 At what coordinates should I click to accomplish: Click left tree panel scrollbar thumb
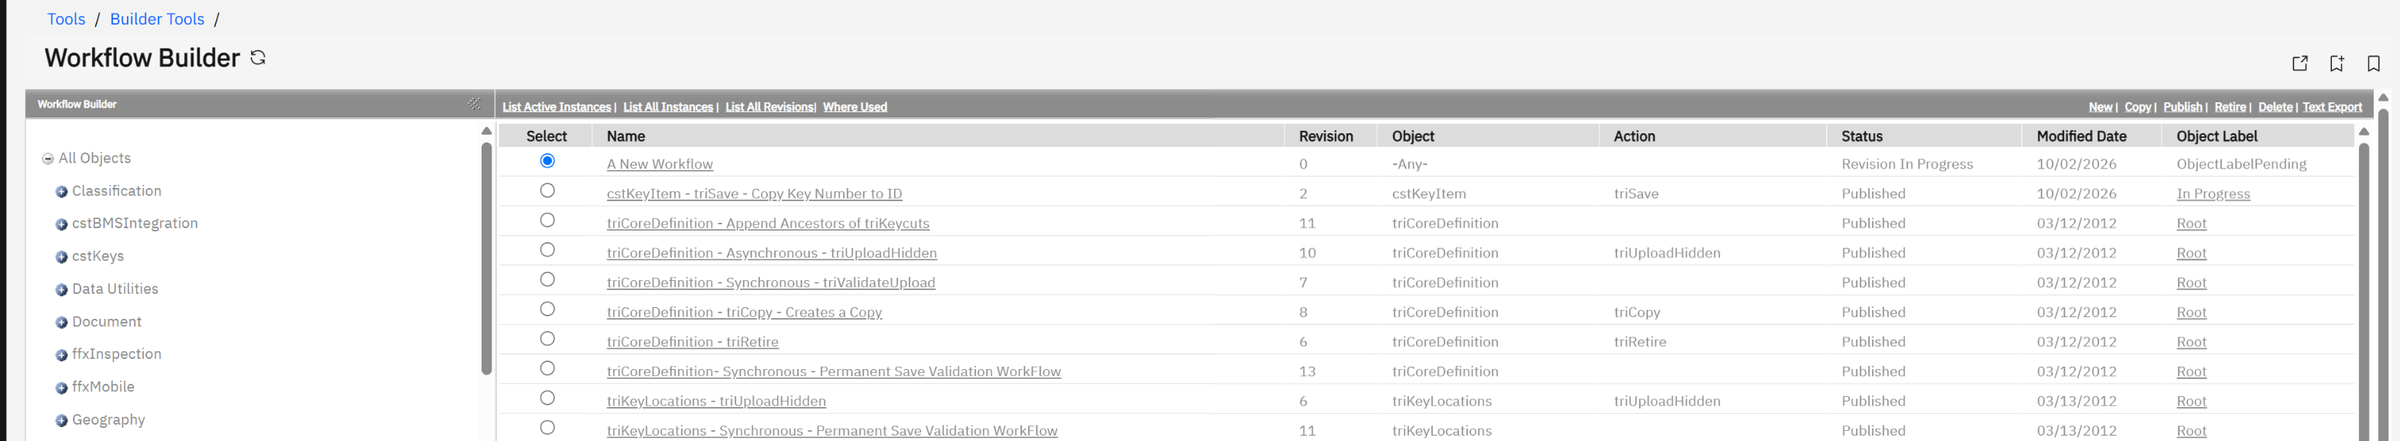point(487,258)
